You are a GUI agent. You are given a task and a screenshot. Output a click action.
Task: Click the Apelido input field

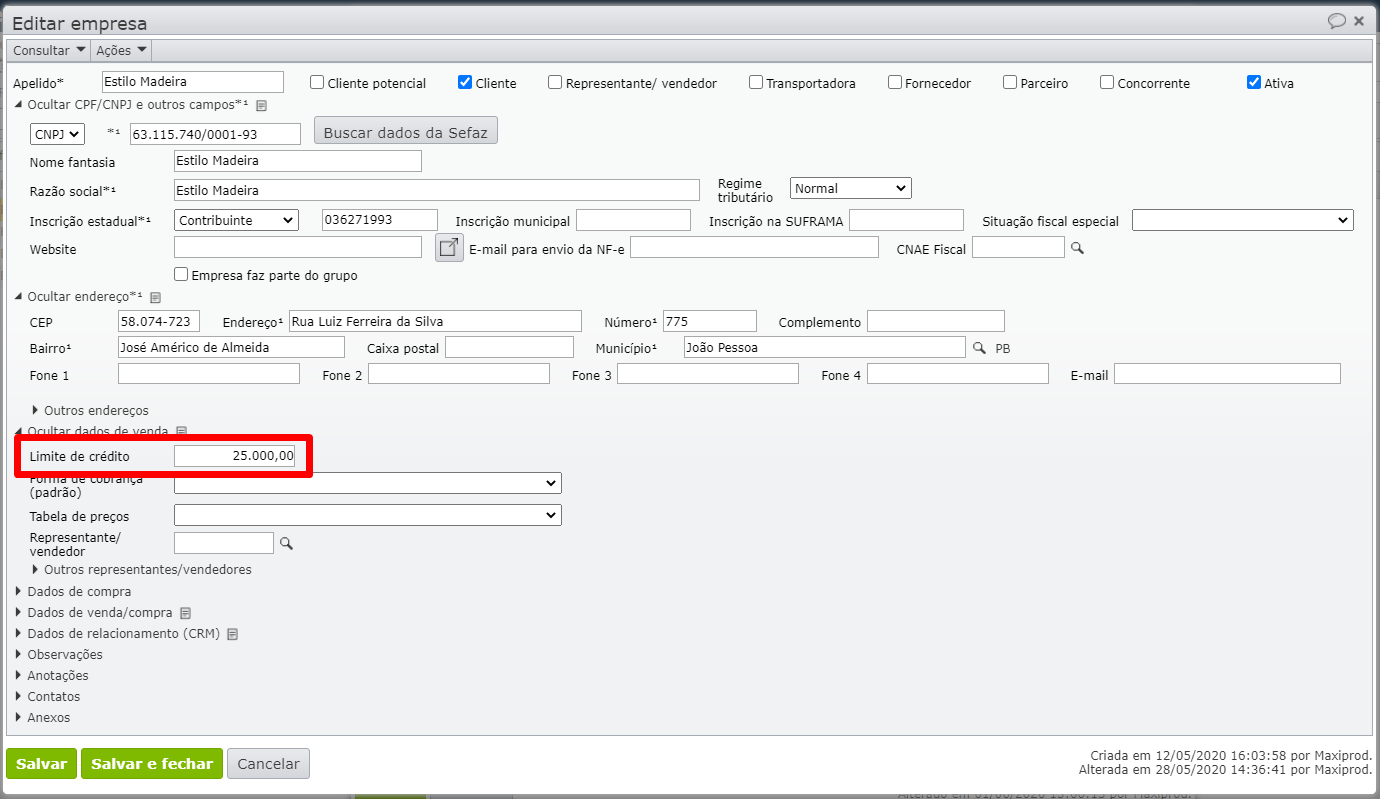[193, 82]
